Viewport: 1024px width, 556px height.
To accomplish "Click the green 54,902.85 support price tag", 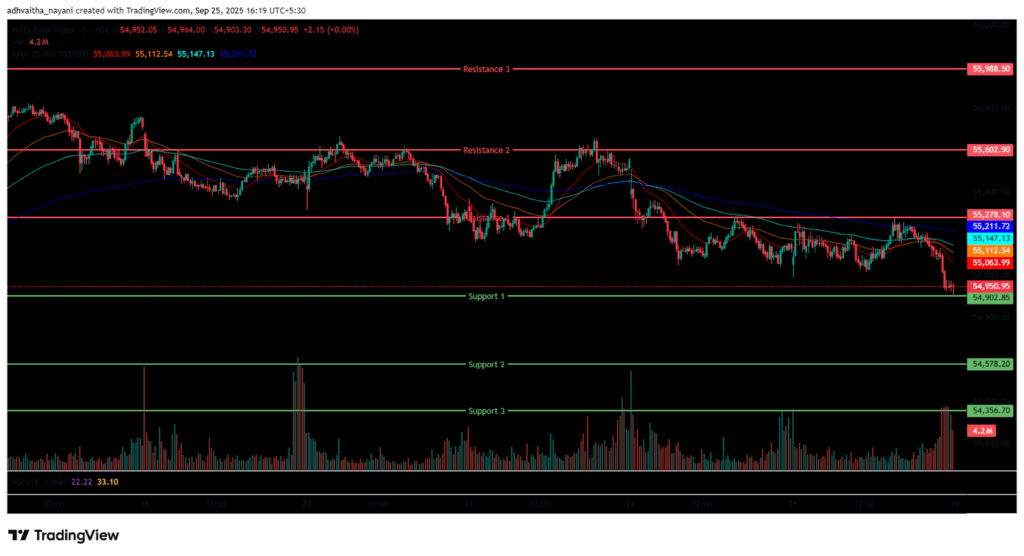I will [x=991, y=298].
